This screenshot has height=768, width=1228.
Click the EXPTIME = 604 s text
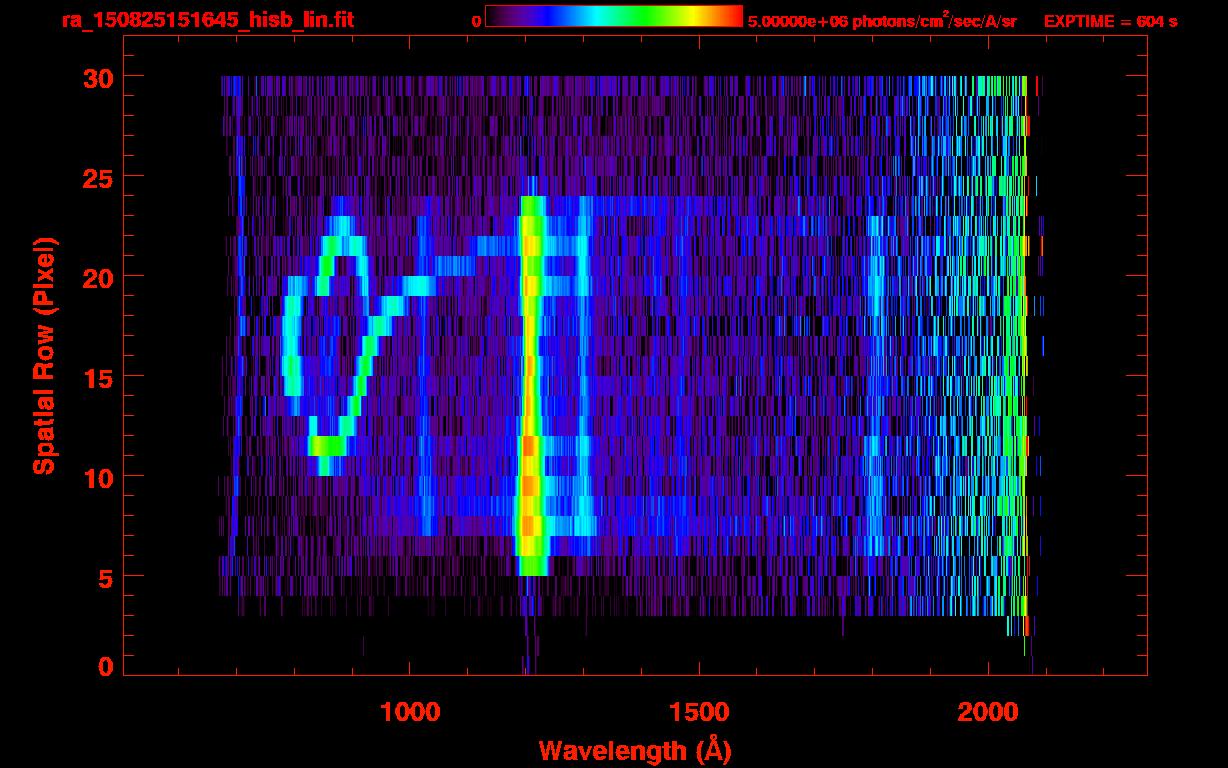tap(1110, 20)
